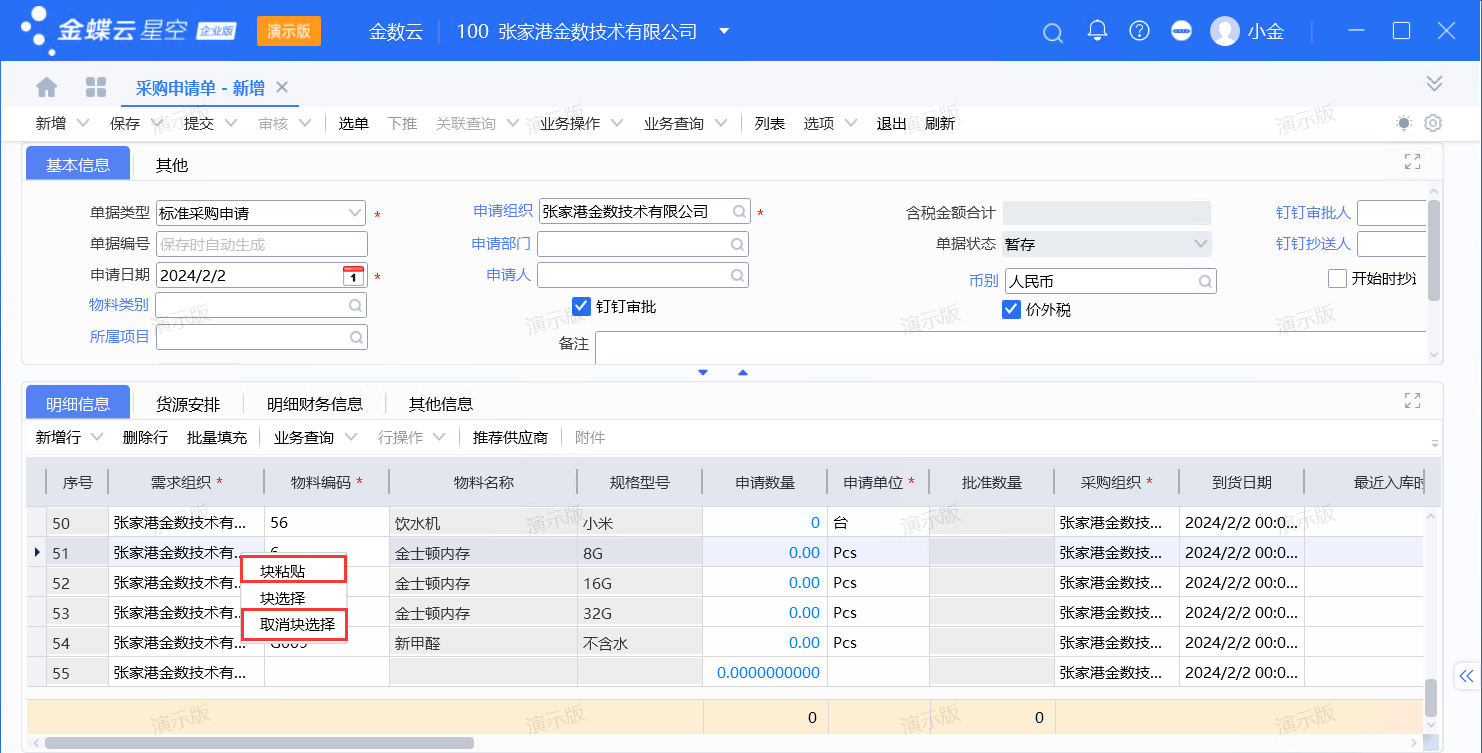Open the search icon in title bar
Image resolution: width=1482 pixels, height=753 pixels.
click(1053, 32)
